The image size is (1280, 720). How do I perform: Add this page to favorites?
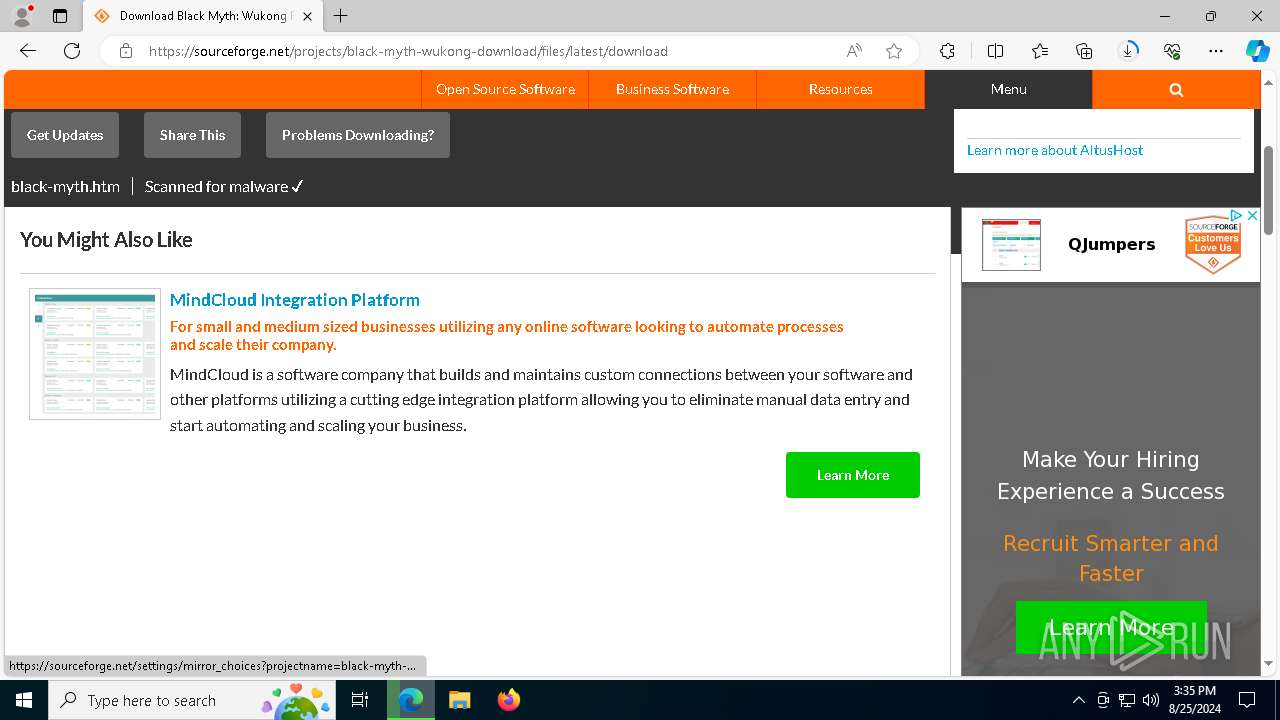(x=894, y=51)
